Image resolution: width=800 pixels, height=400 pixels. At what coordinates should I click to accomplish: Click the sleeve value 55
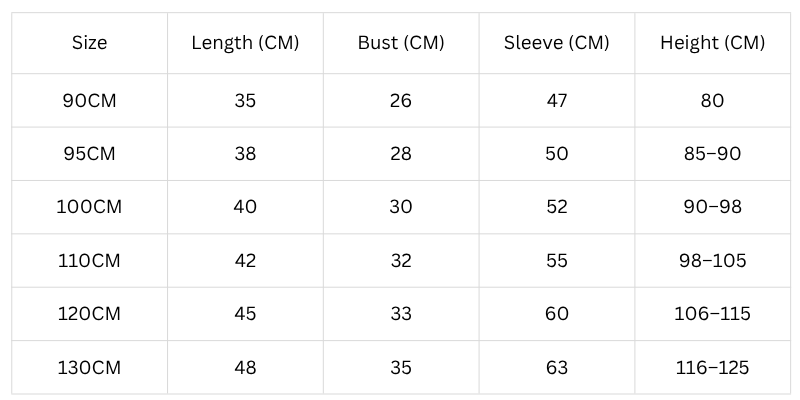pos(556,260)
